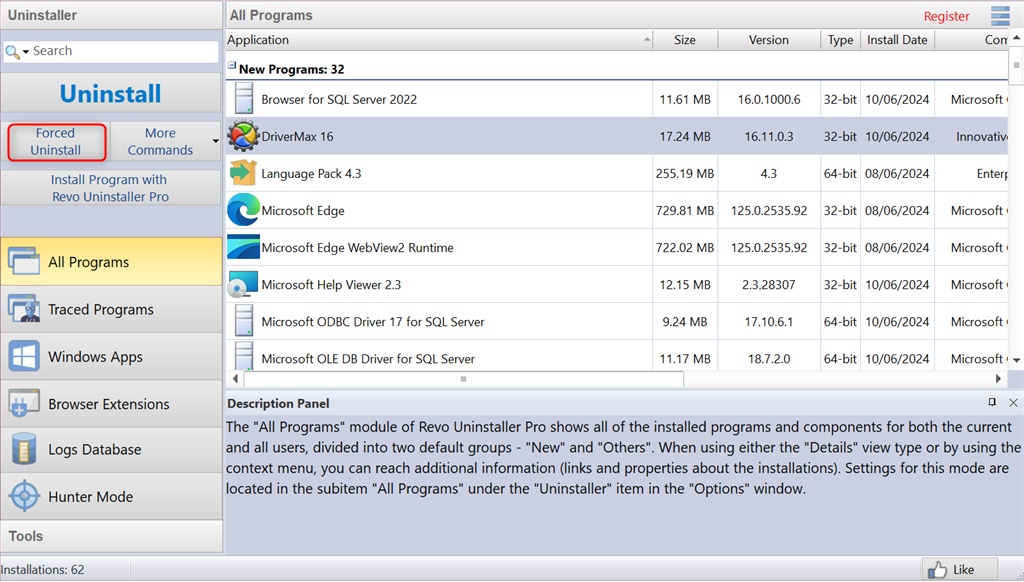Open the More Commands dropdown arrow
1024x582 pixels.
pos(216,141)
